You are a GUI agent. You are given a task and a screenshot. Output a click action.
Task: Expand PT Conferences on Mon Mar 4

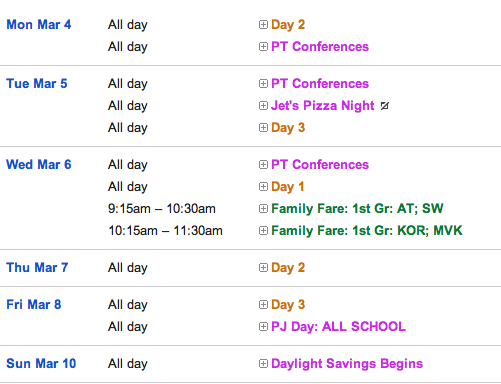[x=263, y=47]
